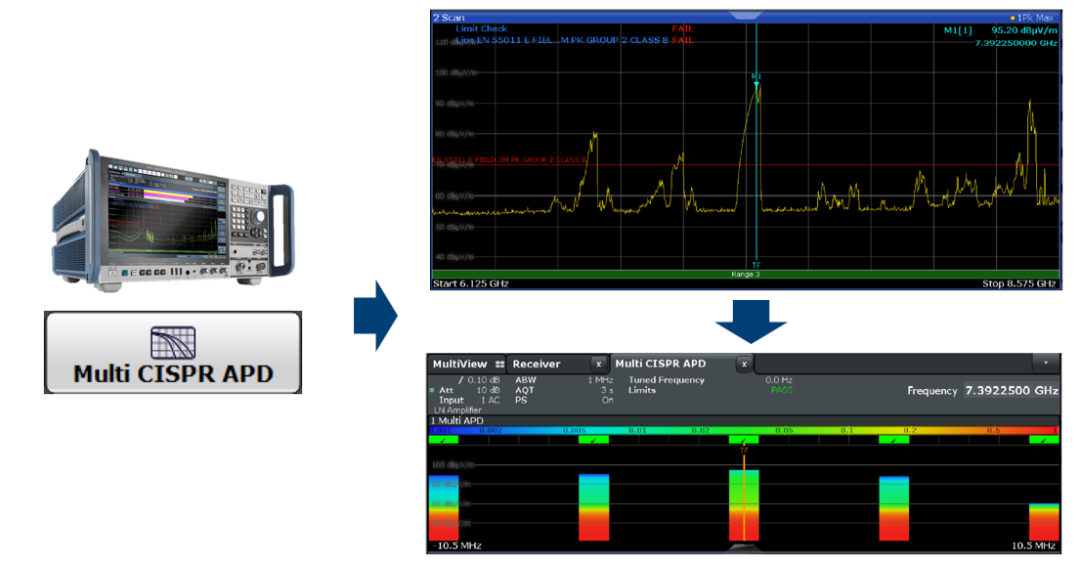Click the 7.392250000 GHz marker frequency
This screenshot has height=562, width=1080.
pos(1016,43)
